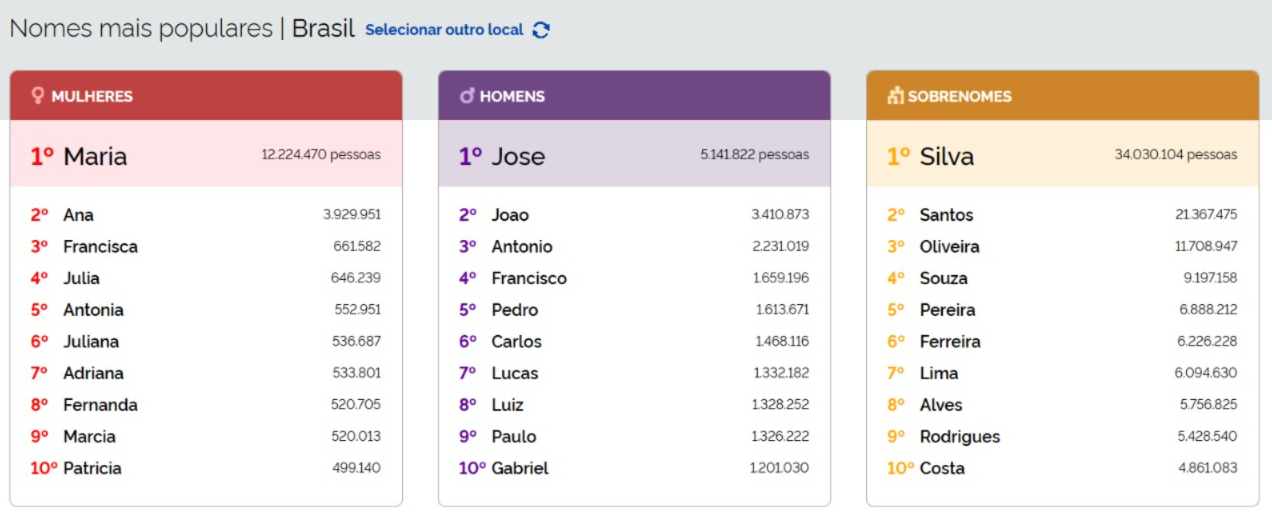
Task: Click the top surname Silva
Action: tap(946, 156)
